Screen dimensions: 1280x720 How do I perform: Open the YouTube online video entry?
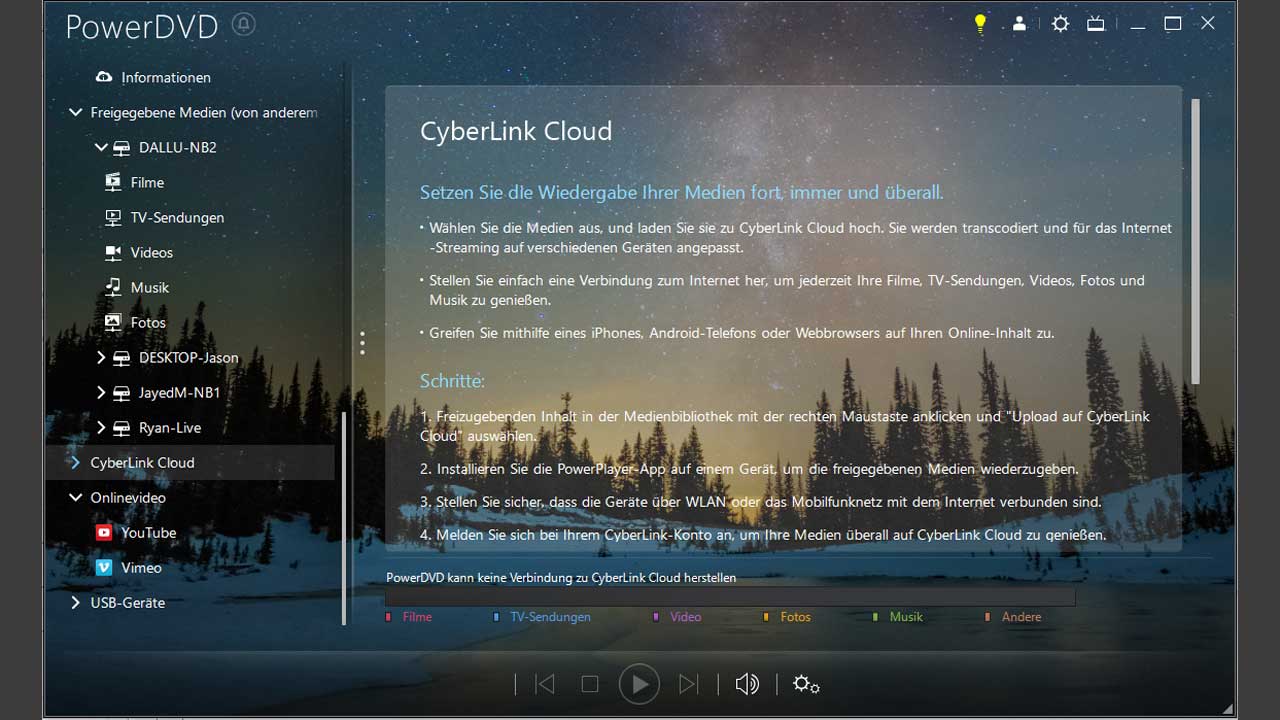click(x=148, y=533)
